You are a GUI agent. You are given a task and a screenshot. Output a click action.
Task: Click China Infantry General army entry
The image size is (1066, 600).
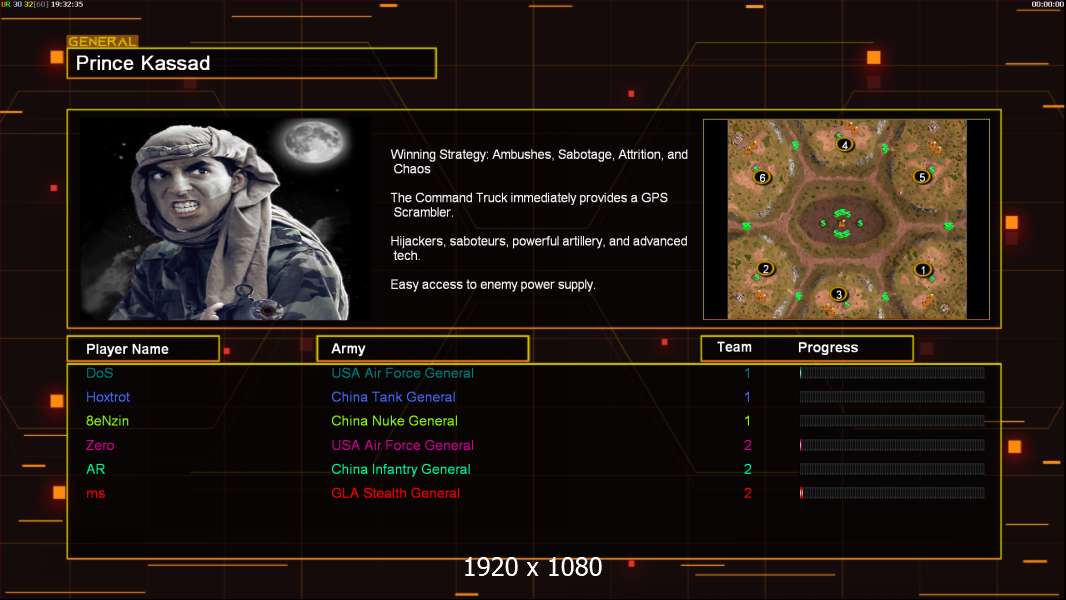coord(400,469)
